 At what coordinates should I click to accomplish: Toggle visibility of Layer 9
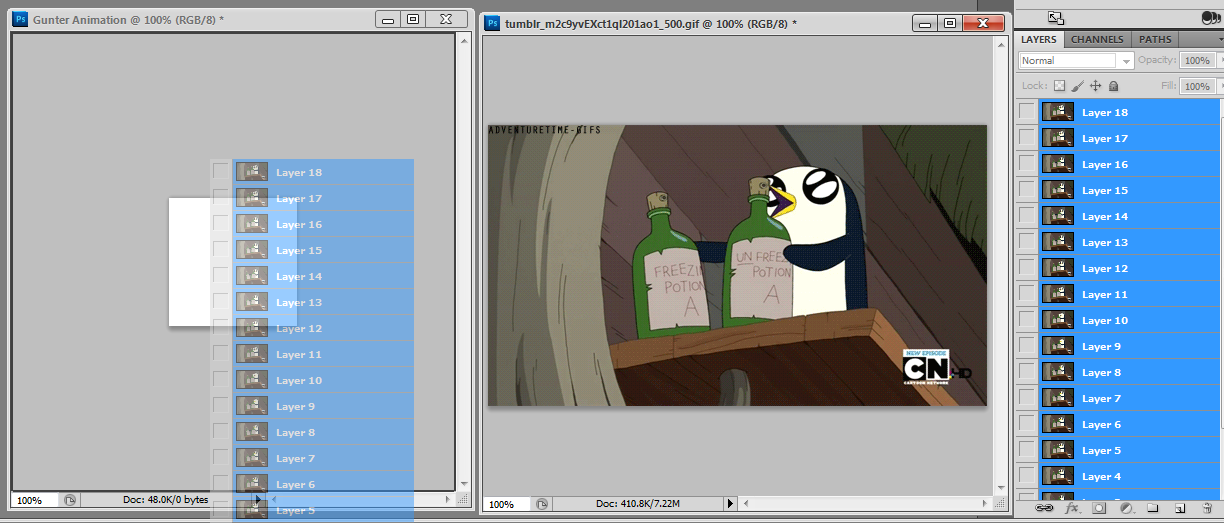[1027, 346]
